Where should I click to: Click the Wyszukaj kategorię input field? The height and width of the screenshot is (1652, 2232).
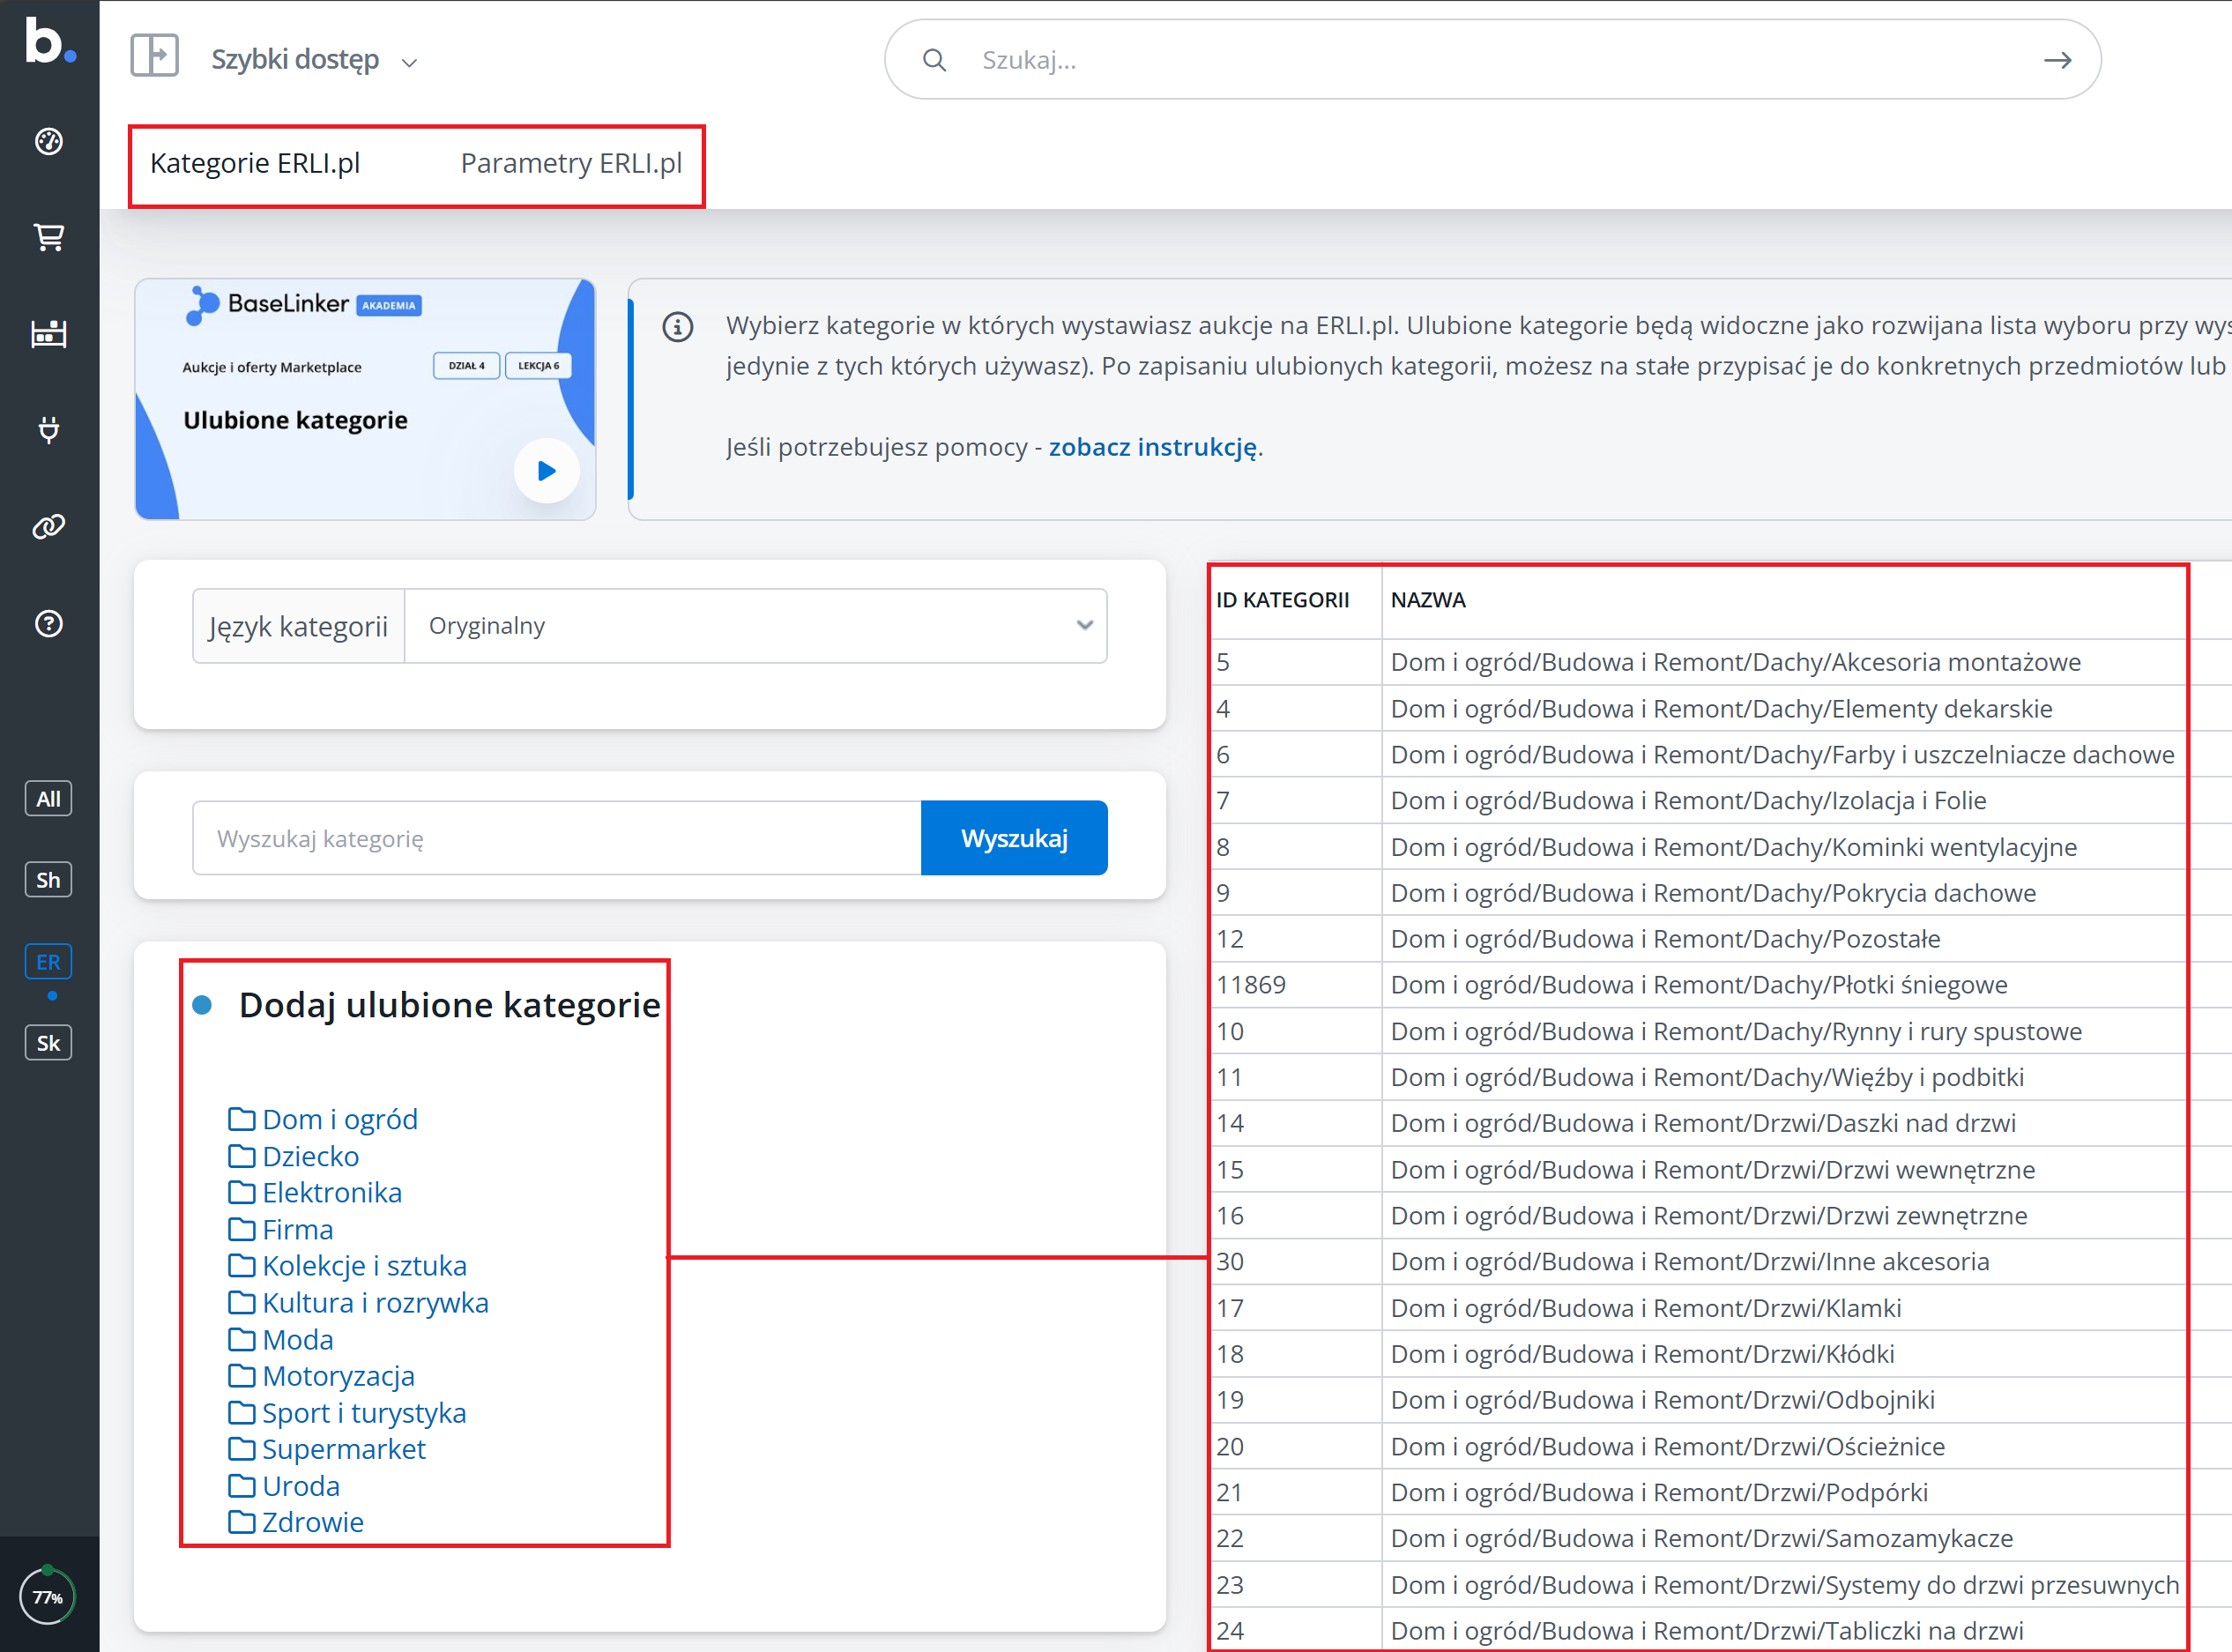click(556, 838)
